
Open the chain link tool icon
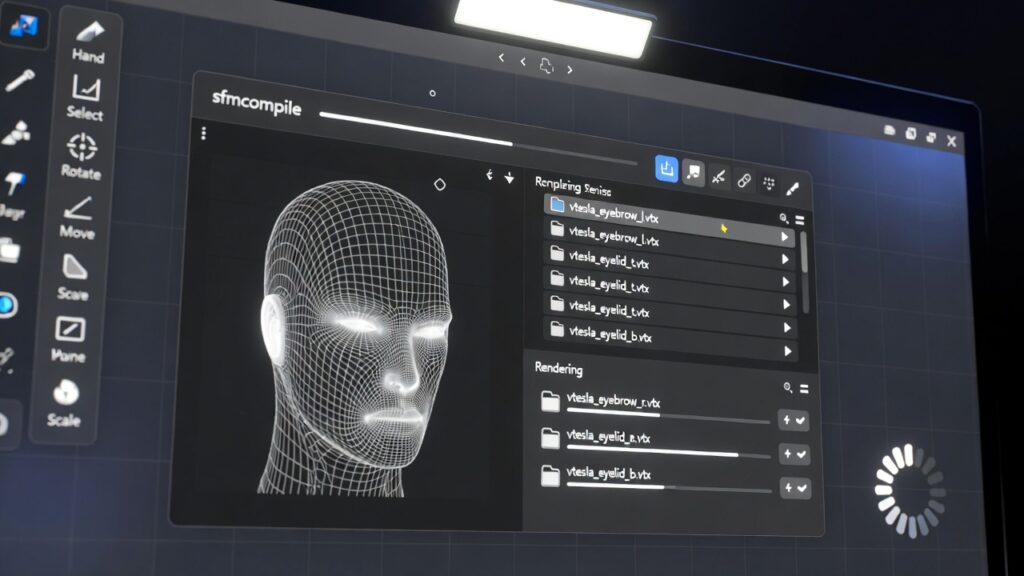pos(744,180)
